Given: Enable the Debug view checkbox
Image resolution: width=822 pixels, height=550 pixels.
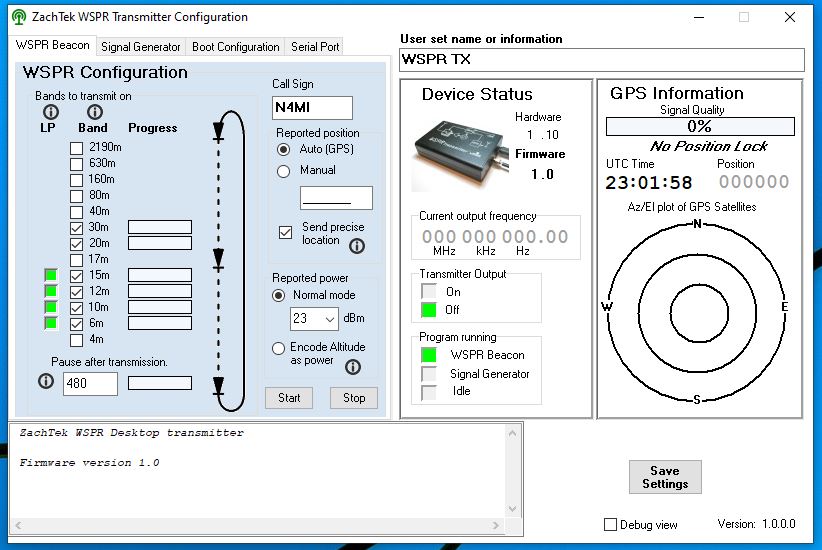Looking at the screenshot, I should [x=610, y=524].
